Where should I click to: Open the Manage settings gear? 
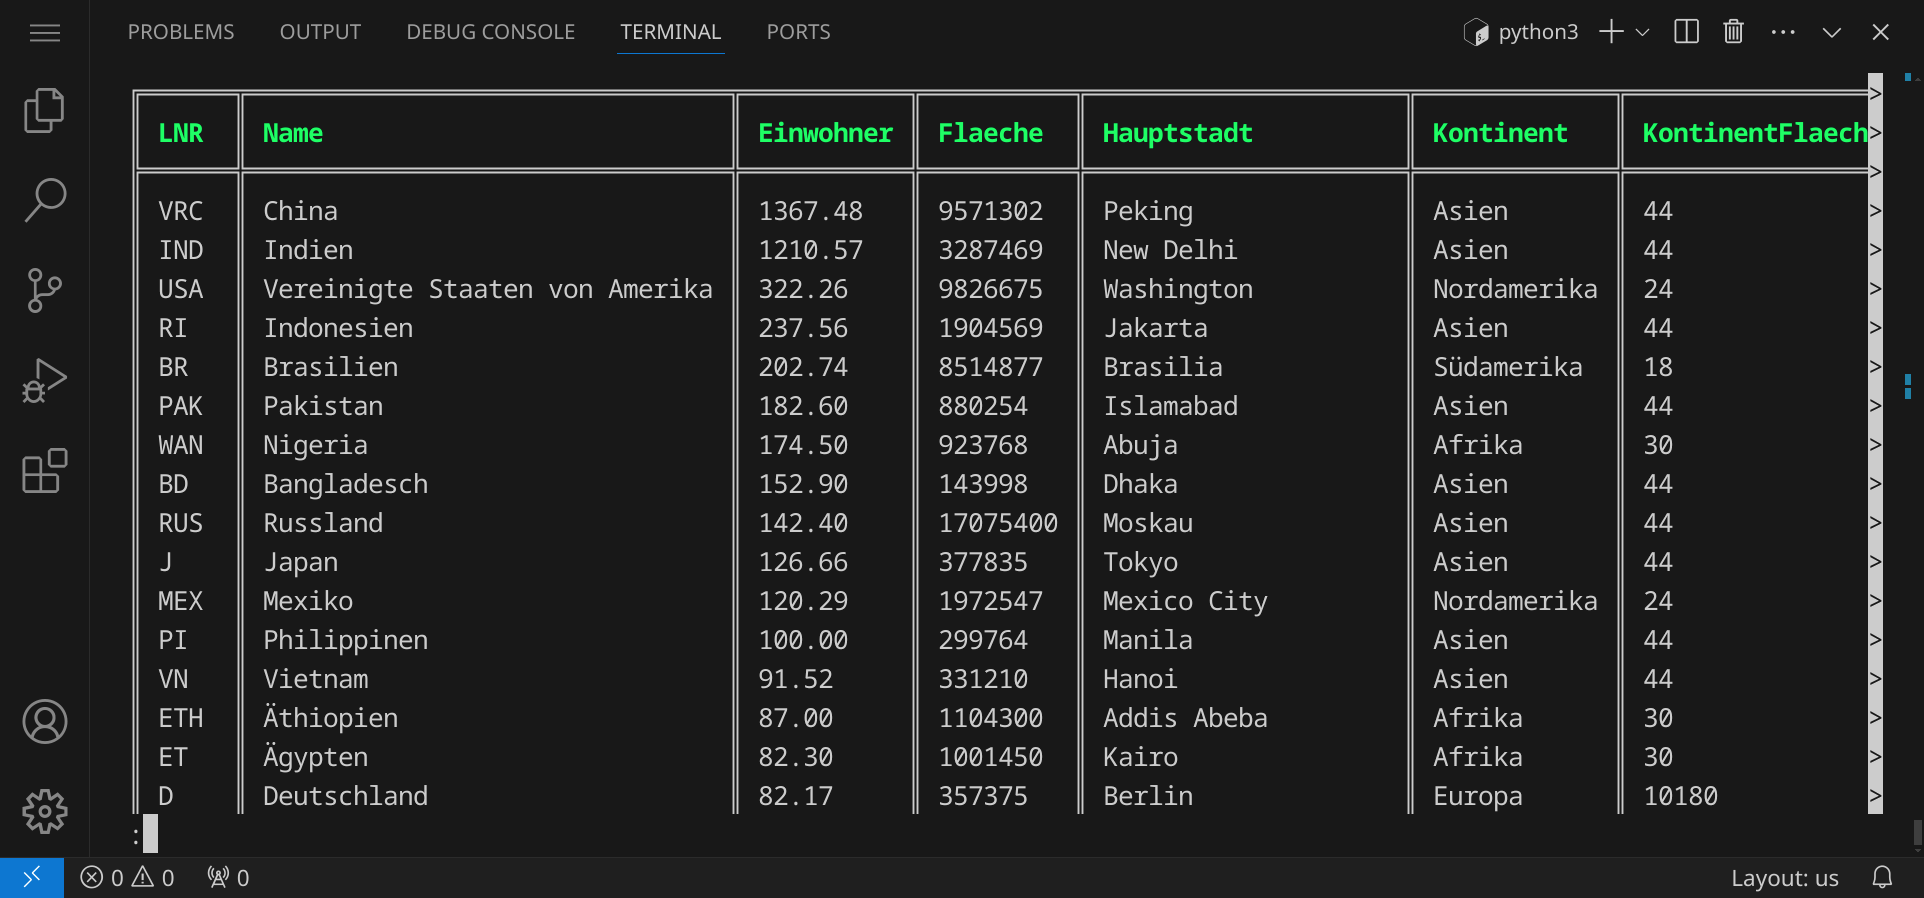pos(44,812)
